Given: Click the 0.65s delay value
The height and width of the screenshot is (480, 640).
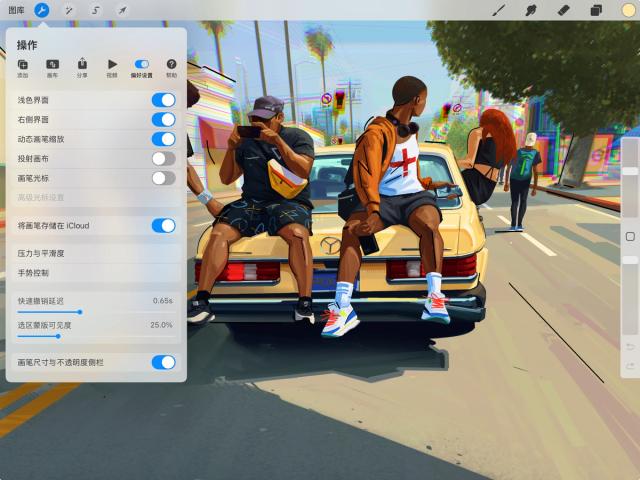Looking at the screenshot, I should pos(163,301).
